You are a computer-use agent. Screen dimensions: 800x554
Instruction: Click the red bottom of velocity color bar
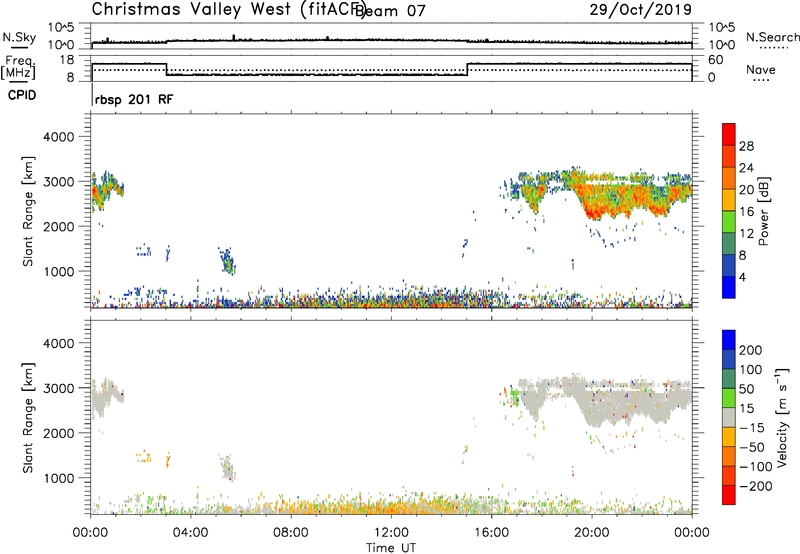pos(729,495)
